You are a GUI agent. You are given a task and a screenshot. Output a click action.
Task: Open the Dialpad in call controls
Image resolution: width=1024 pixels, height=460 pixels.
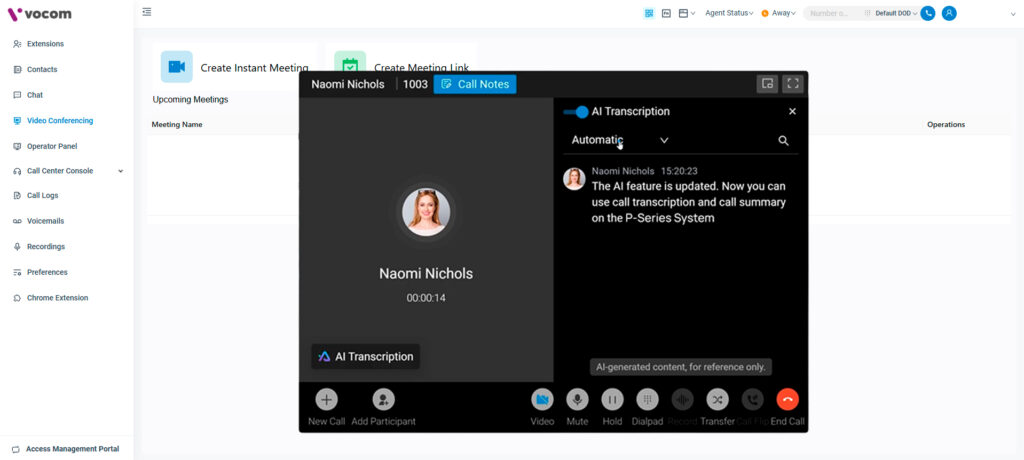click(647, 400)
